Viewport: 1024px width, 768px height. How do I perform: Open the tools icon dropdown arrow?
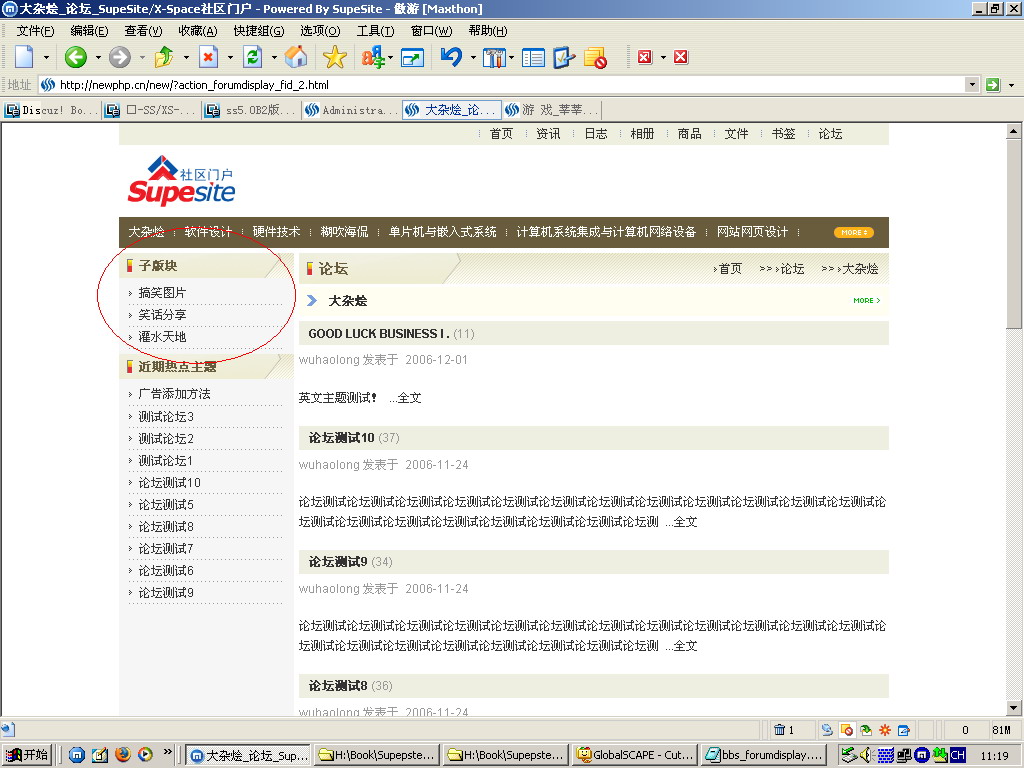[511, 57]
